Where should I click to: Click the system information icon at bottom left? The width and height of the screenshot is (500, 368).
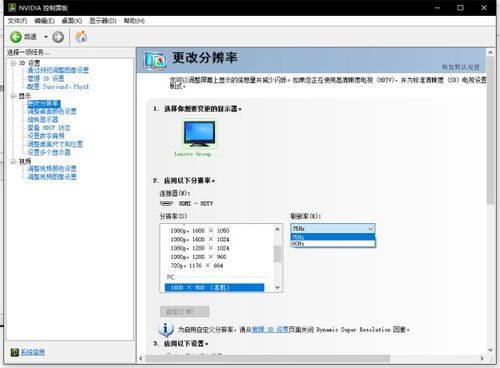pyautogui.click(x=14, y=352)
